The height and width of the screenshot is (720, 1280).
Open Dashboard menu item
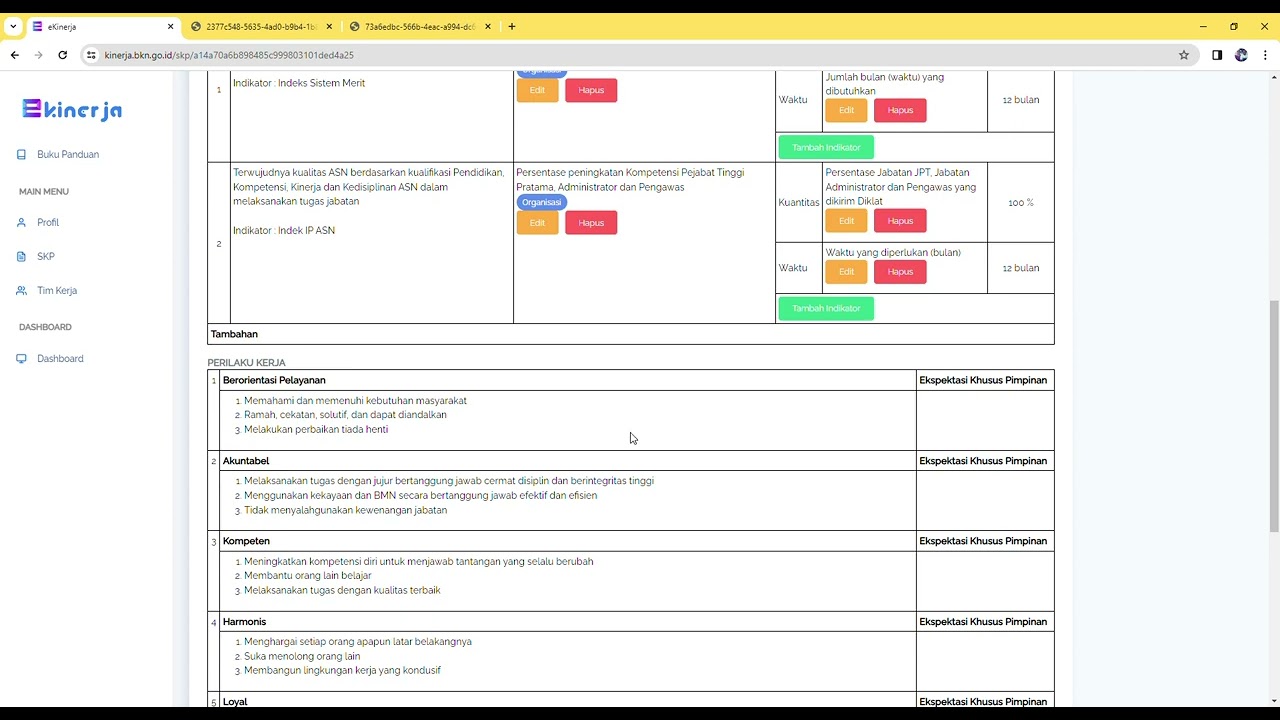[x=60, y=358]
